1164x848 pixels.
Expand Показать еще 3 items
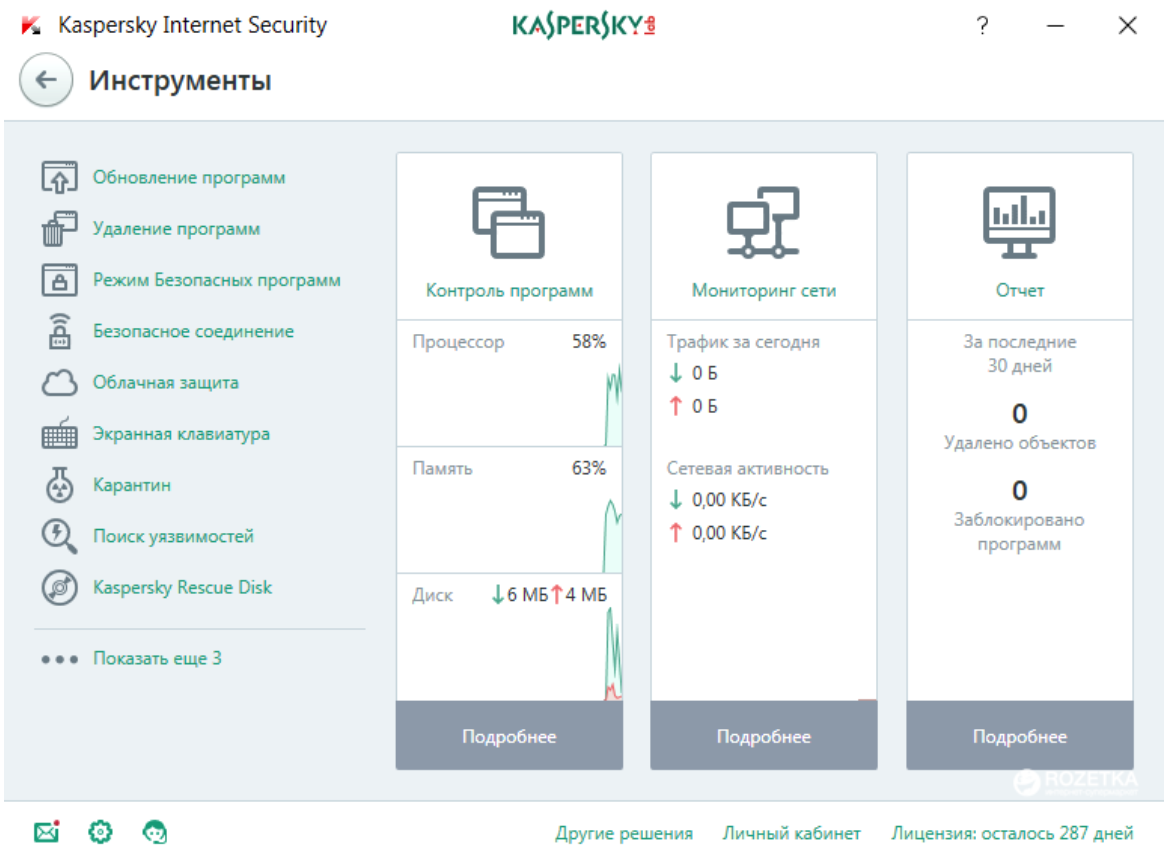[157, 659]
